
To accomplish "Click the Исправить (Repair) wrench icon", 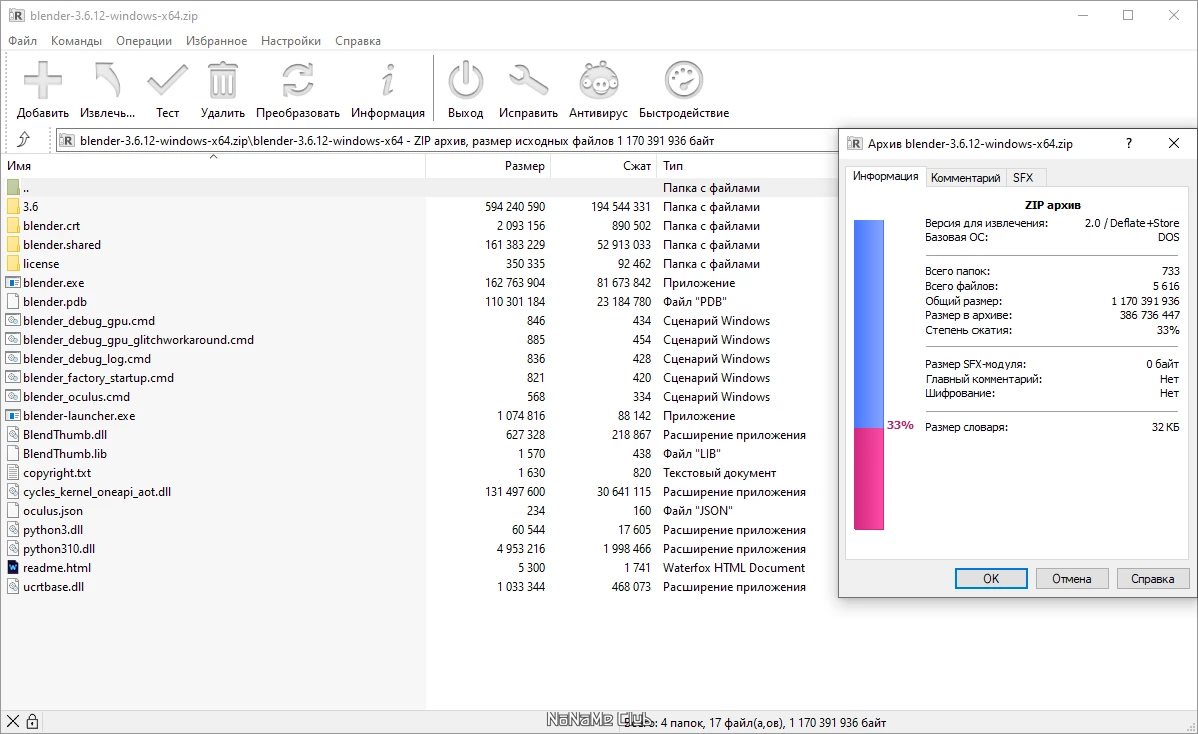I will tap(528, 81).
